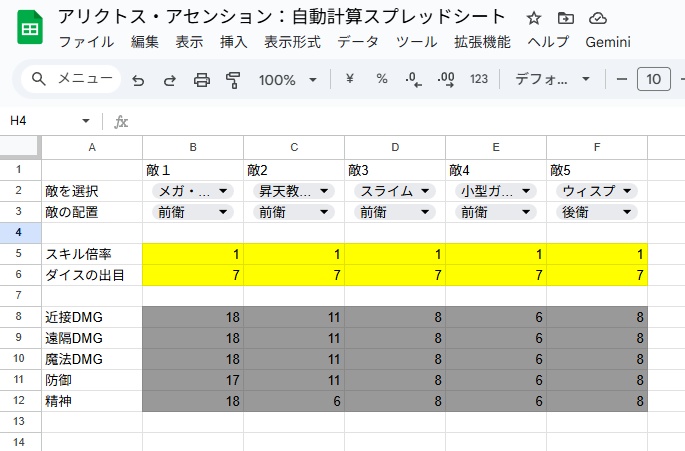
Task: Open the 123 number format menu
Action: [479, 79]
